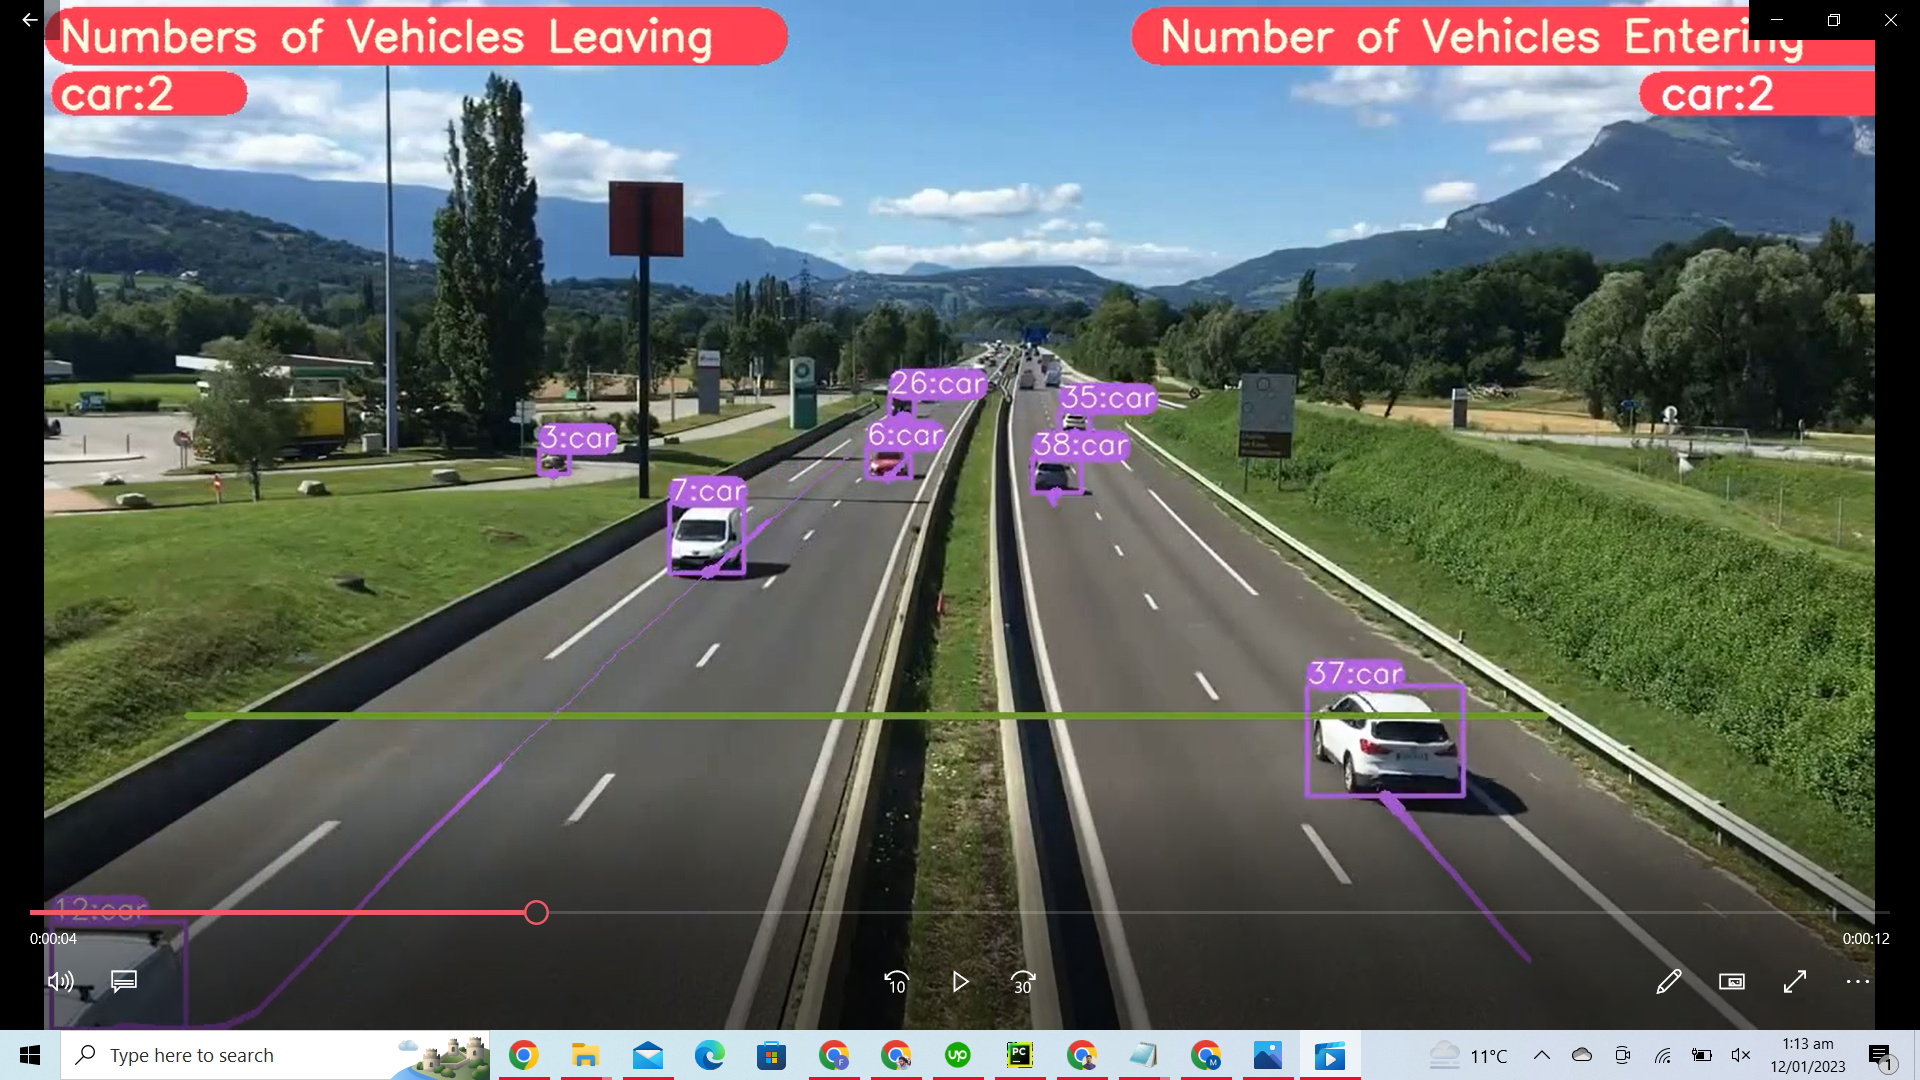Switch to mini view mode
The width and height of the screenshot is (1920, 1080).
pyautogui.click(x=1732, y=982)
